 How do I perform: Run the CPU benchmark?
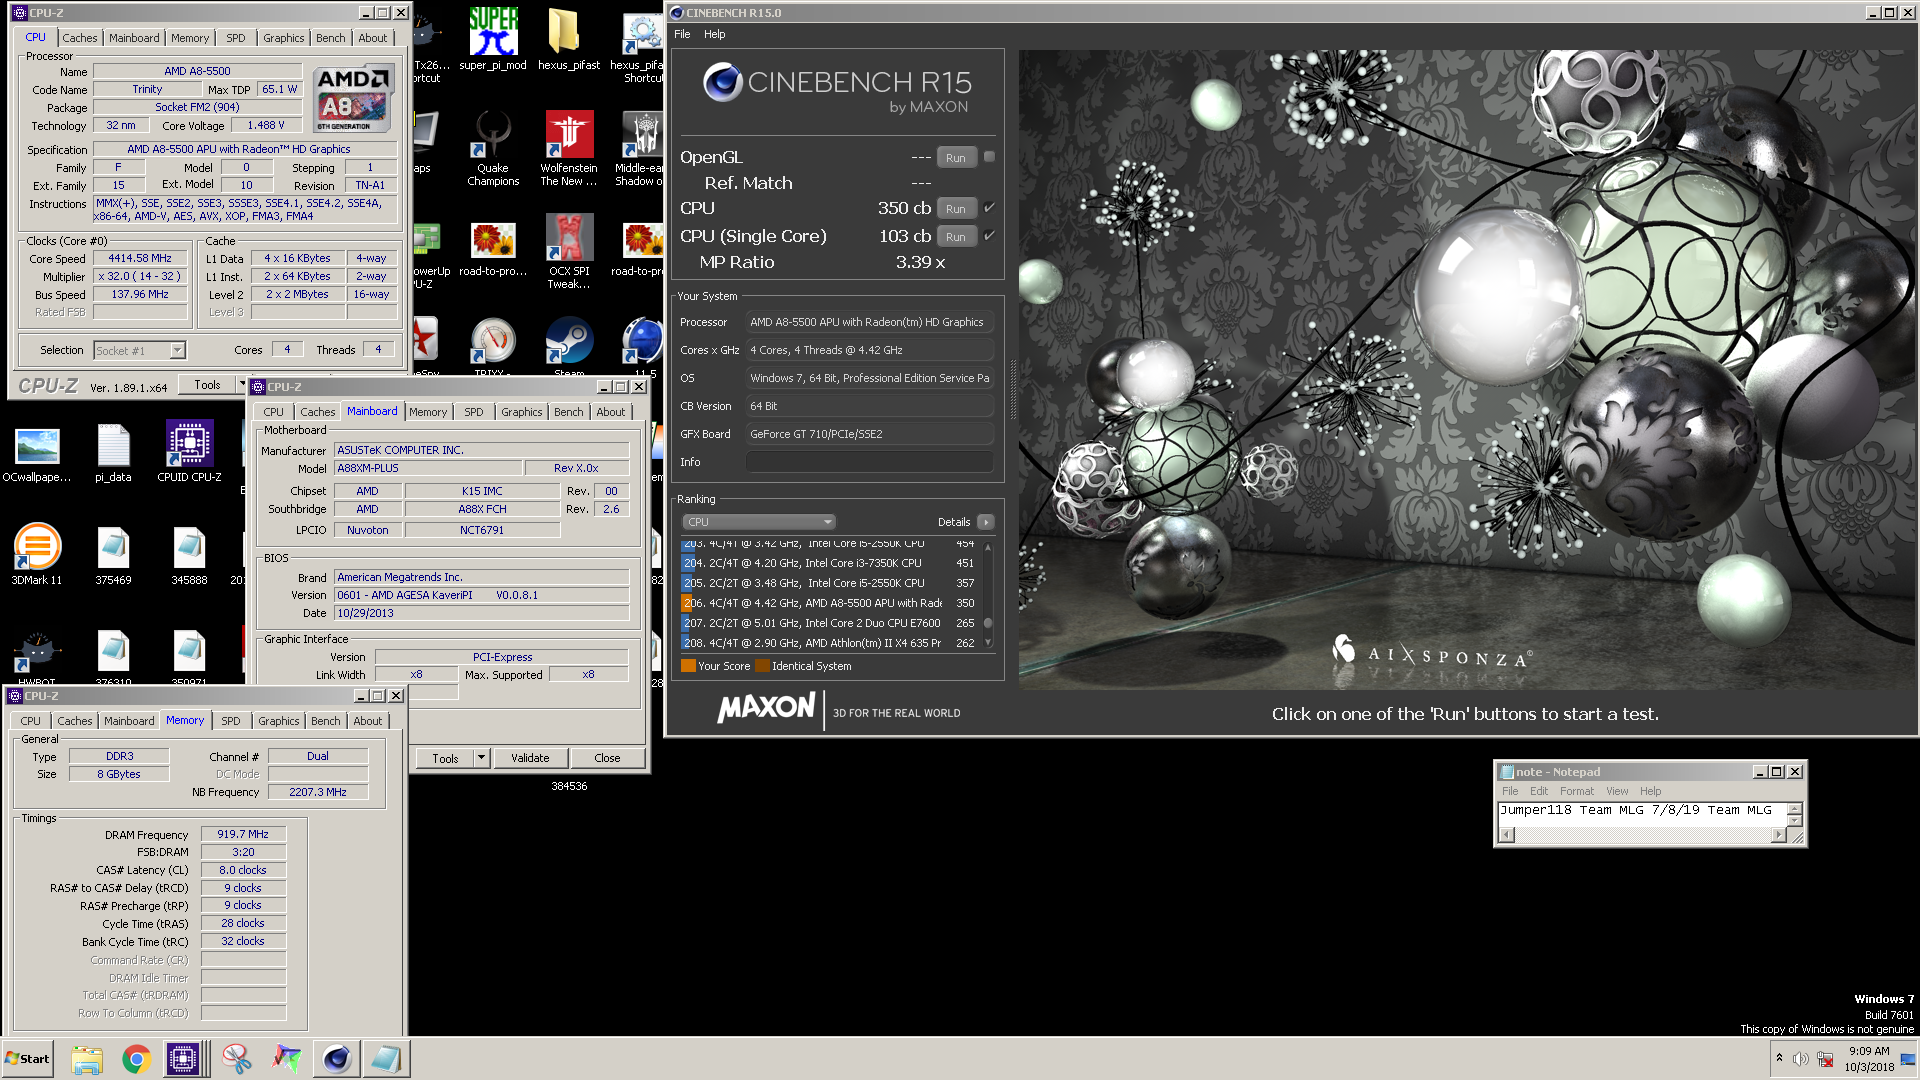[x=956, y=209]
